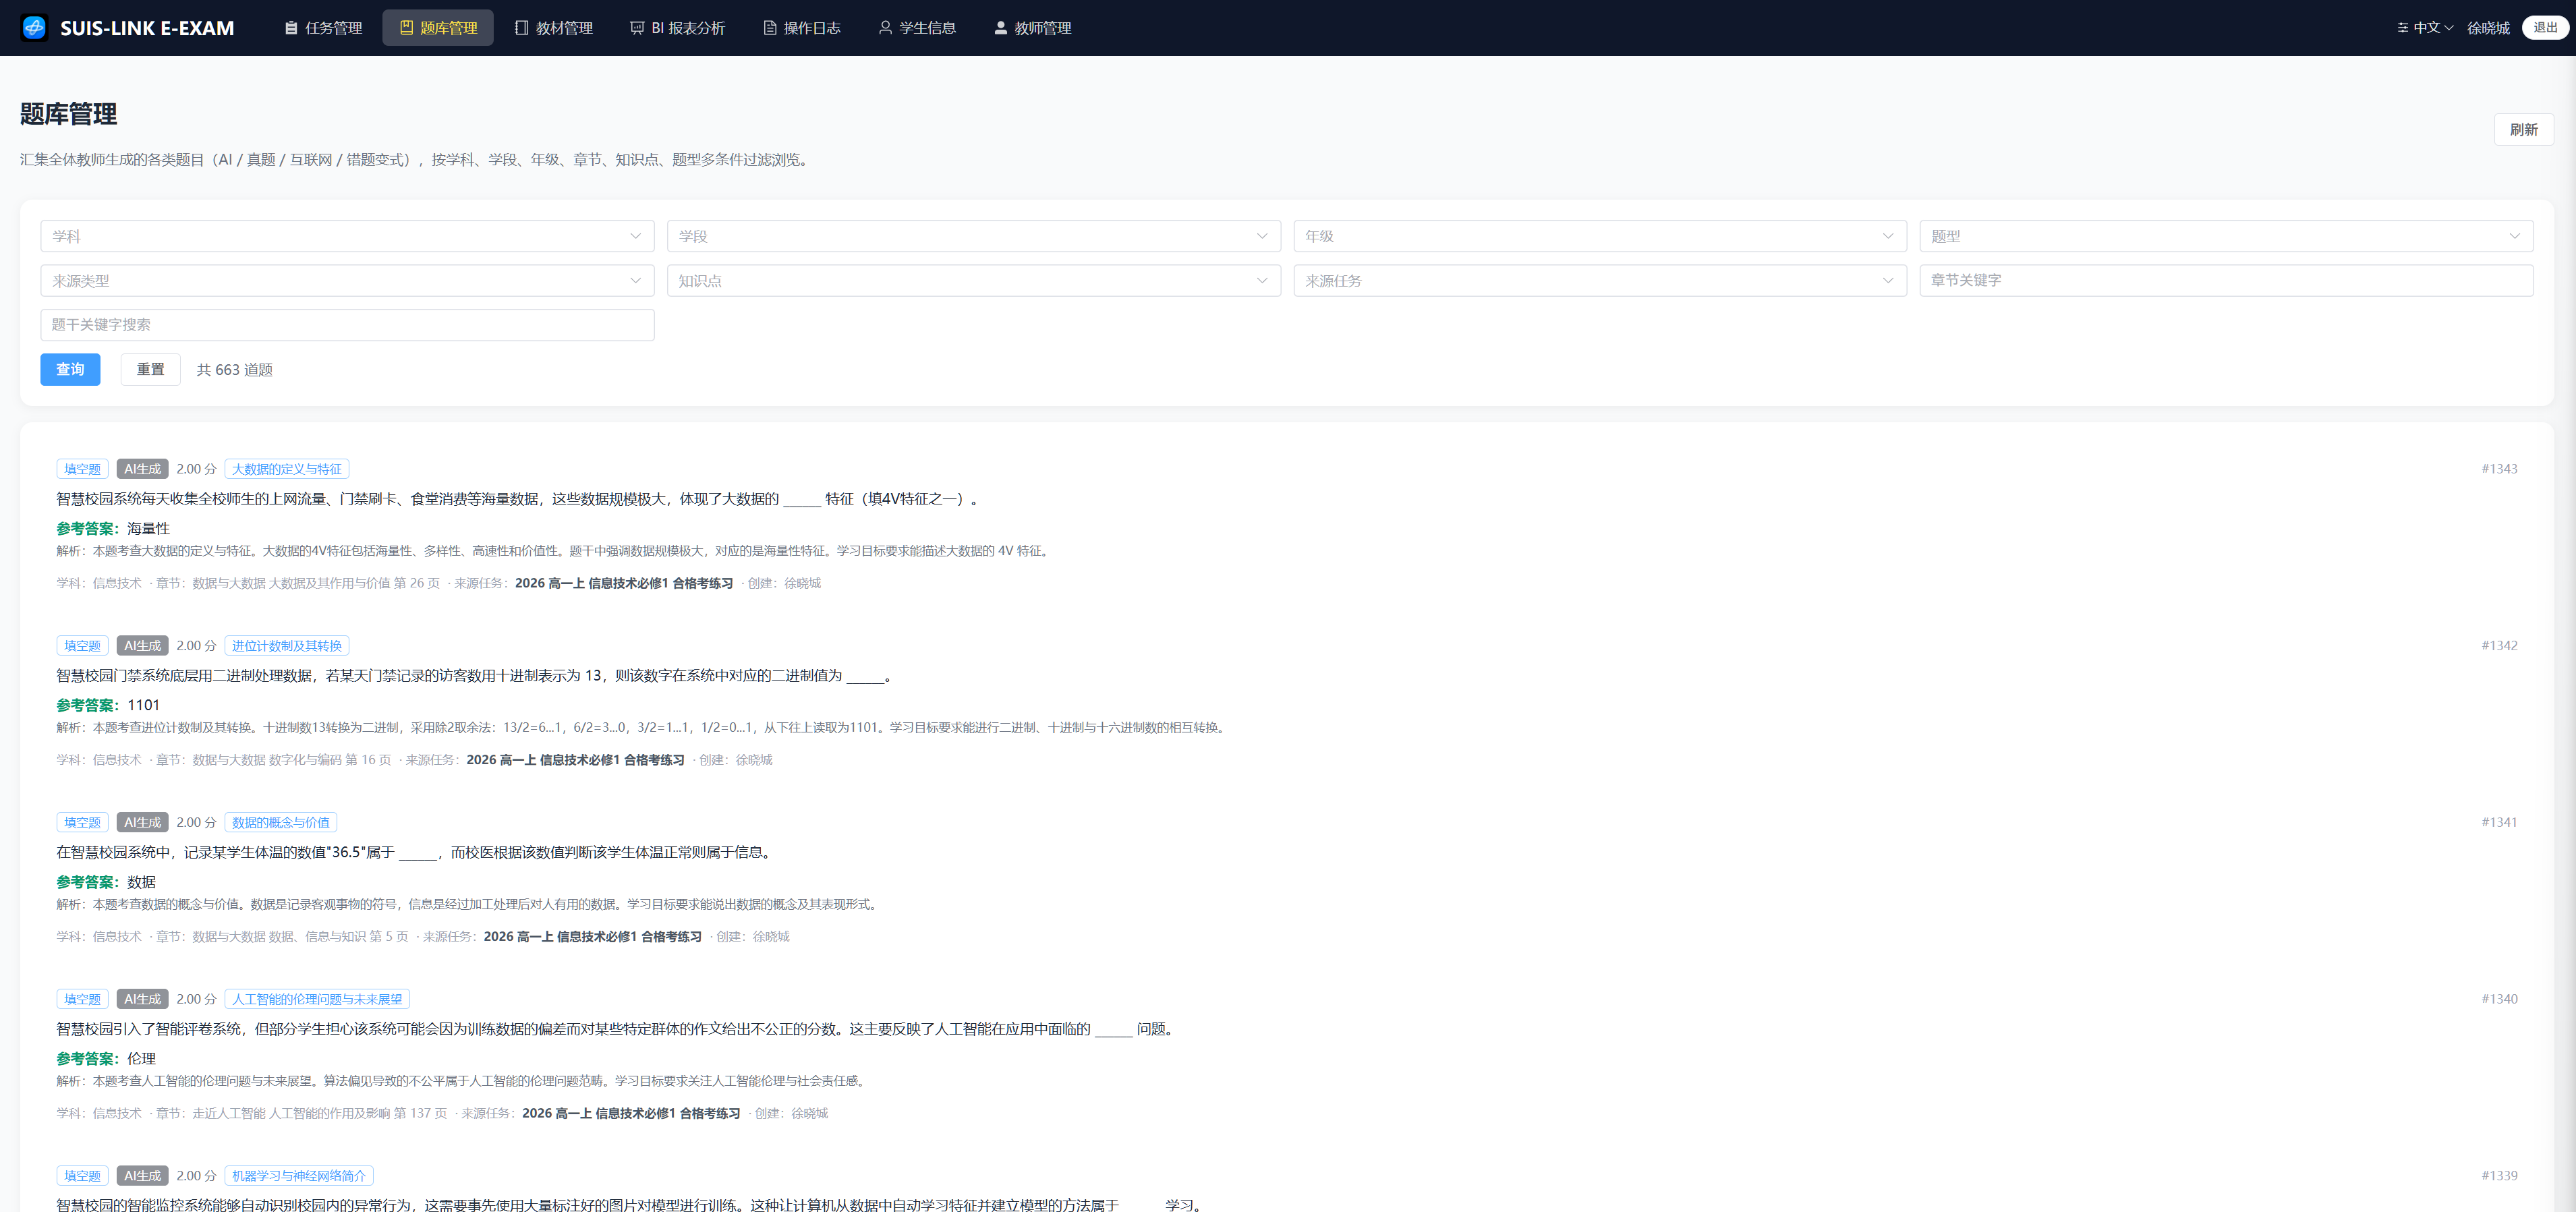Viewport: 2576px width, 1212px height.
Task: Click question ID #1340
Action: [x=2499, y=999]
